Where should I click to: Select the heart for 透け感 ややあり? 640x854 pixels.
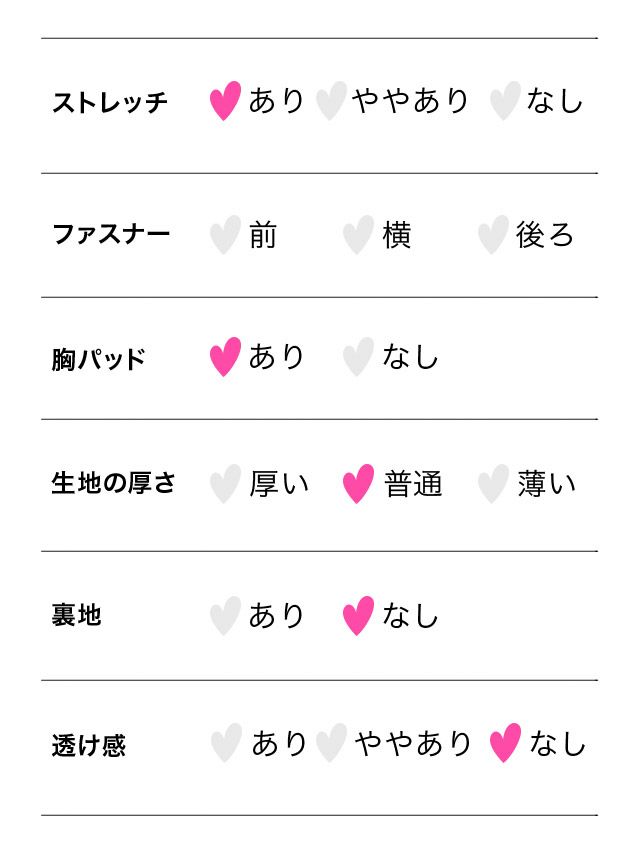click(x=330, y=744)
